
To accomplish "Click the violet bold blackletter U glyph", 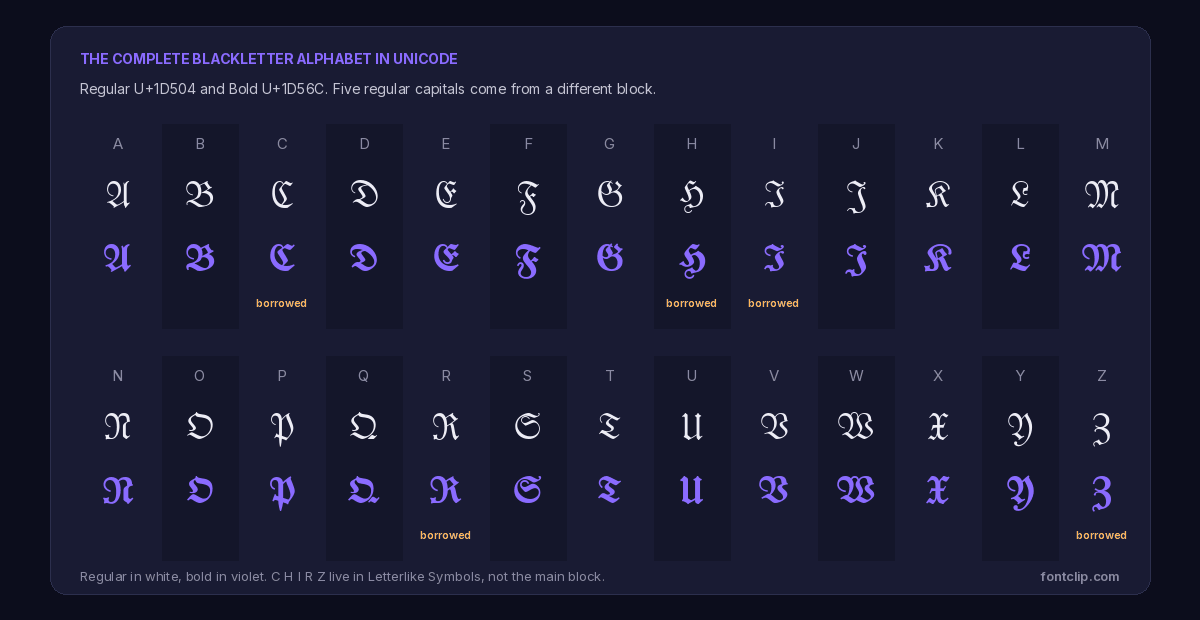I will click(x=692, y=490).
